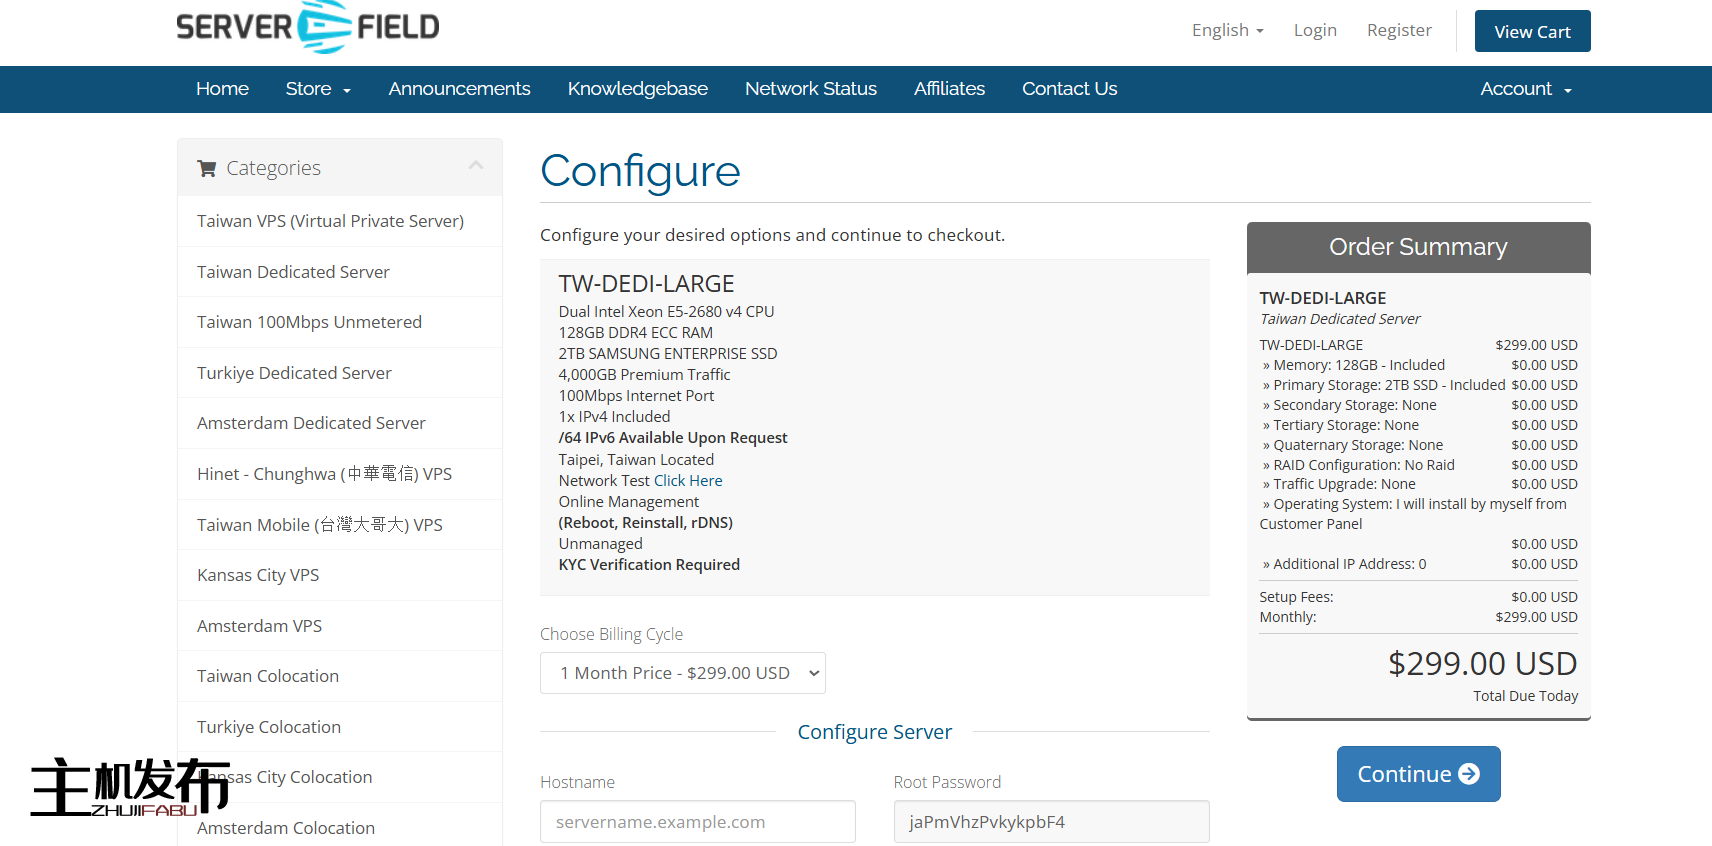Viewport: 1712px width, 846px height.
Task: Click the Root Password field
Action: (1051, 822)
